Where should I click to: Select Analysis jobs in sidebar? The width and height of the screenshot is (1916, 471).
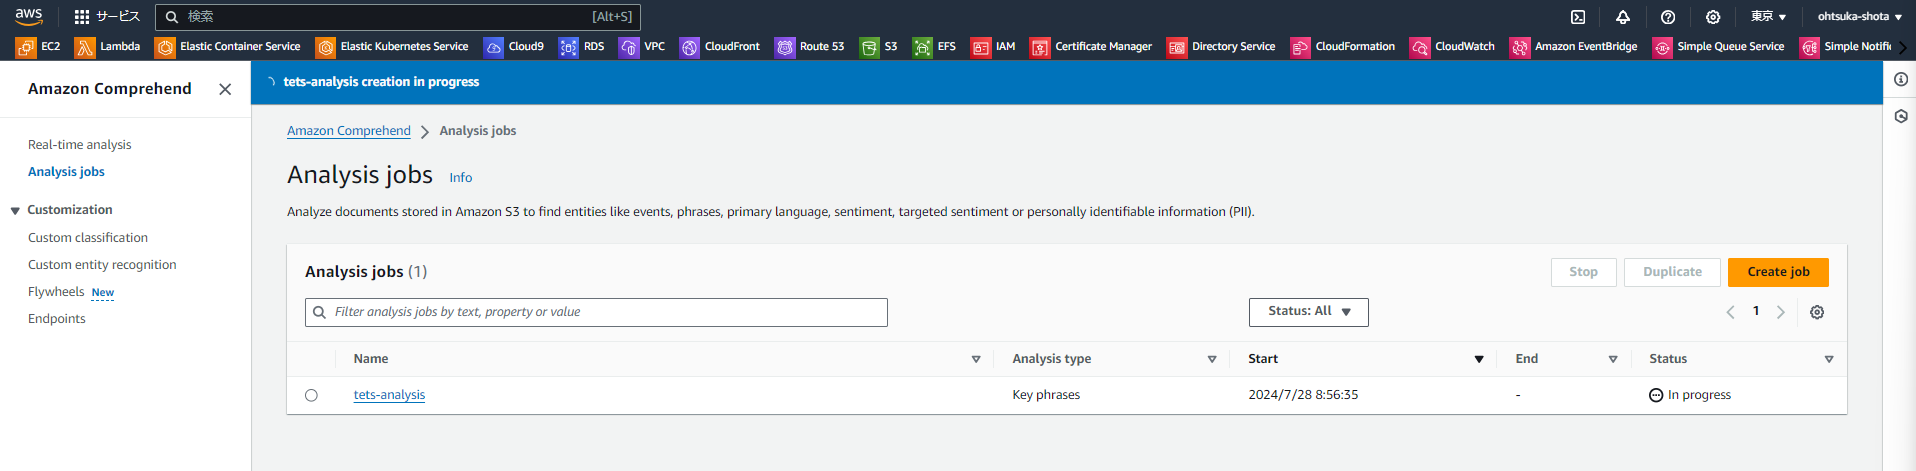pyautogui.click(x=66, y=172)
